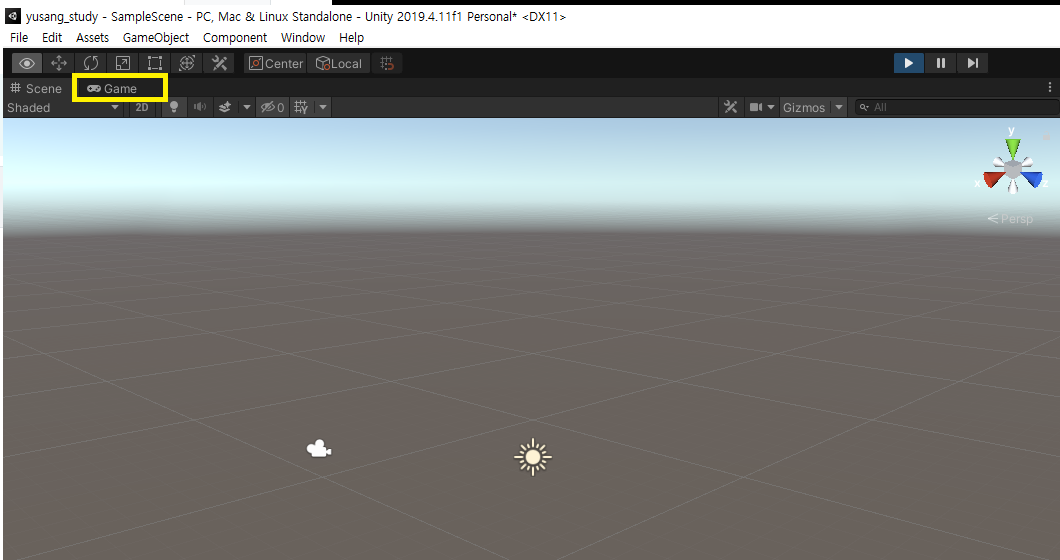Click the orientation gizmo center cube
The image size is (1060, 560).
click(1012, 168)
